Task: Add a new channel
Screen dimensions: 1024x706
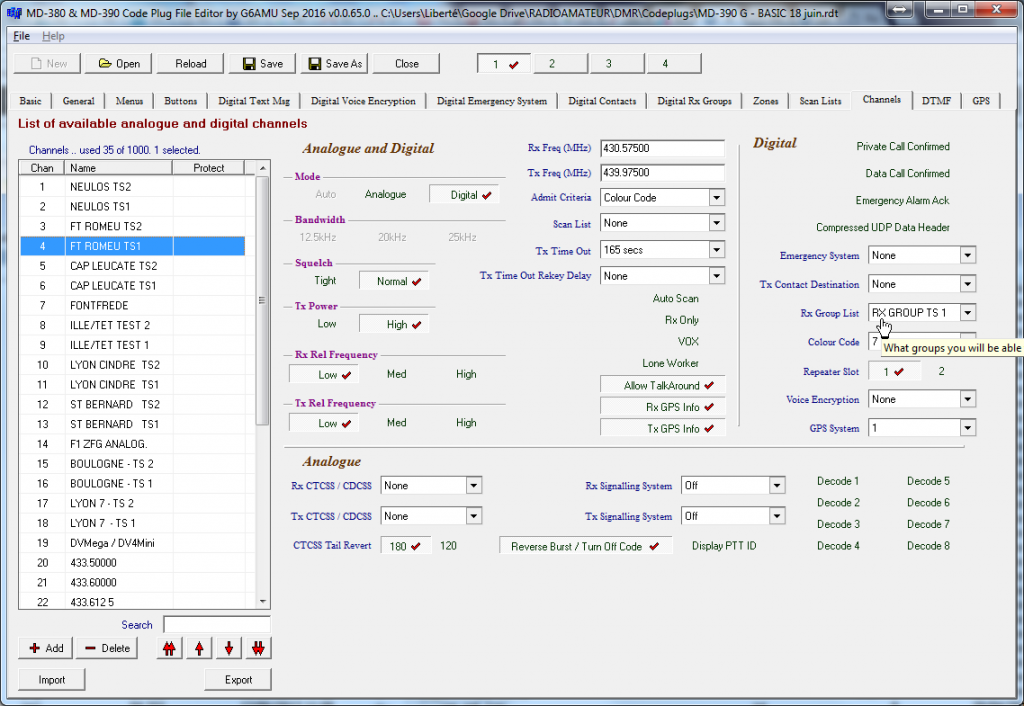Action: pyautogui.click(x=46, y=649)
